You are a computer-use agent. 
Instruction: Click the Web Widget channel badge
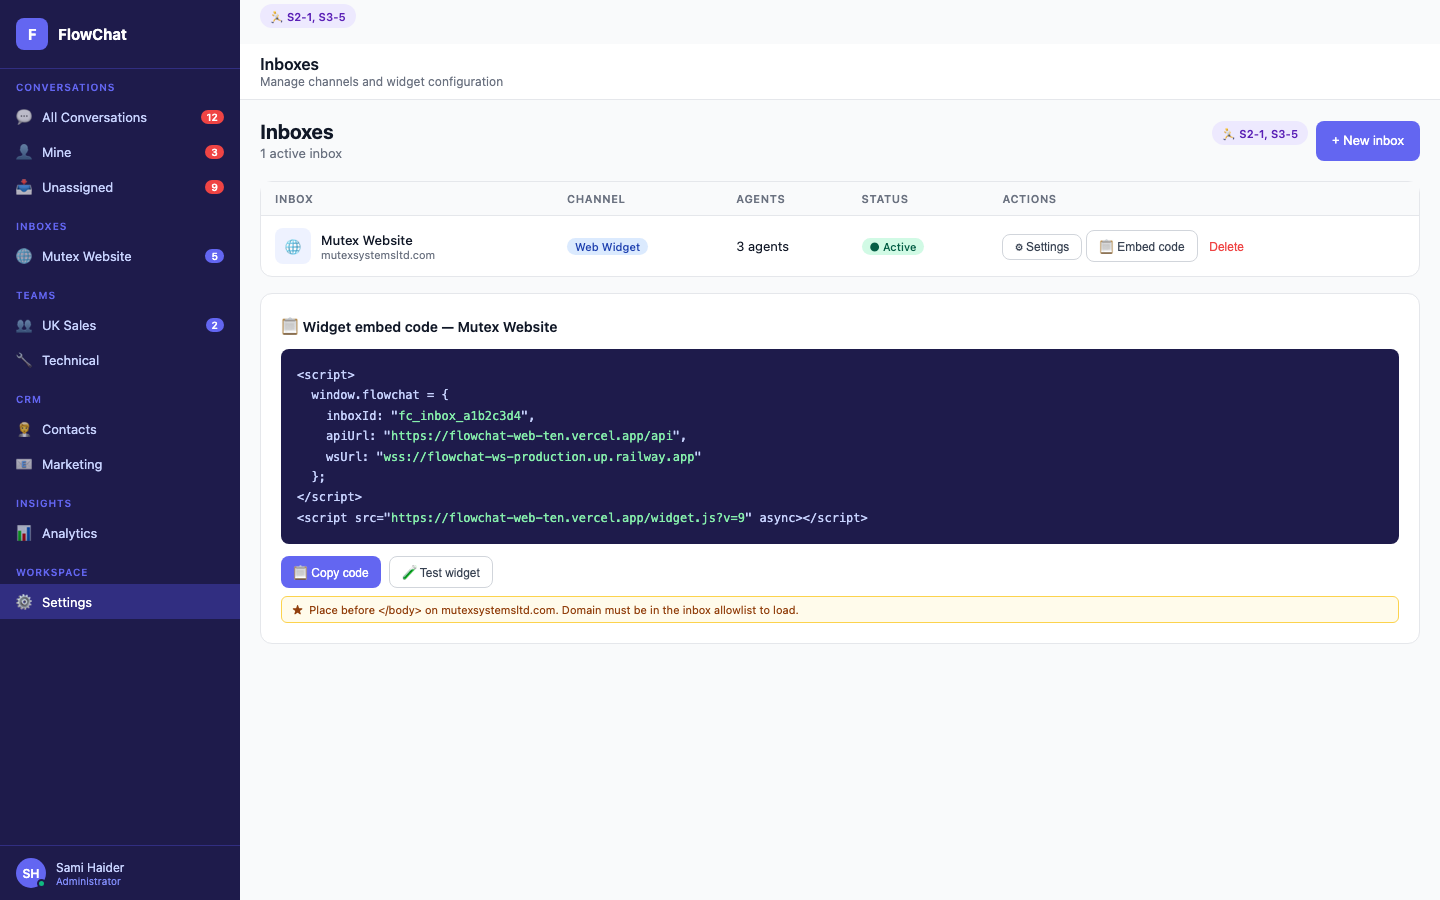pos(607,247)
